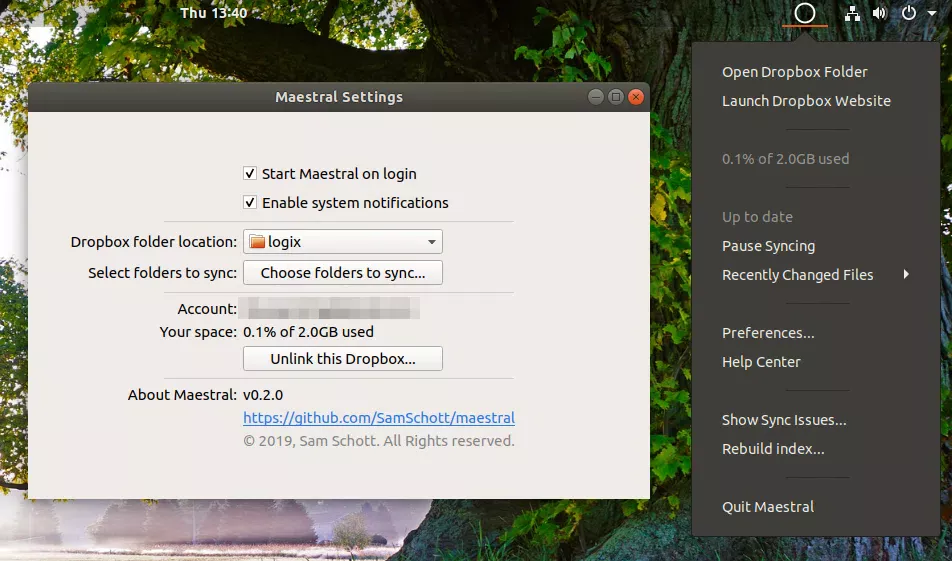Open the Maestral GitHub link
Screen dimensions: 952x561
pos(379,418)
